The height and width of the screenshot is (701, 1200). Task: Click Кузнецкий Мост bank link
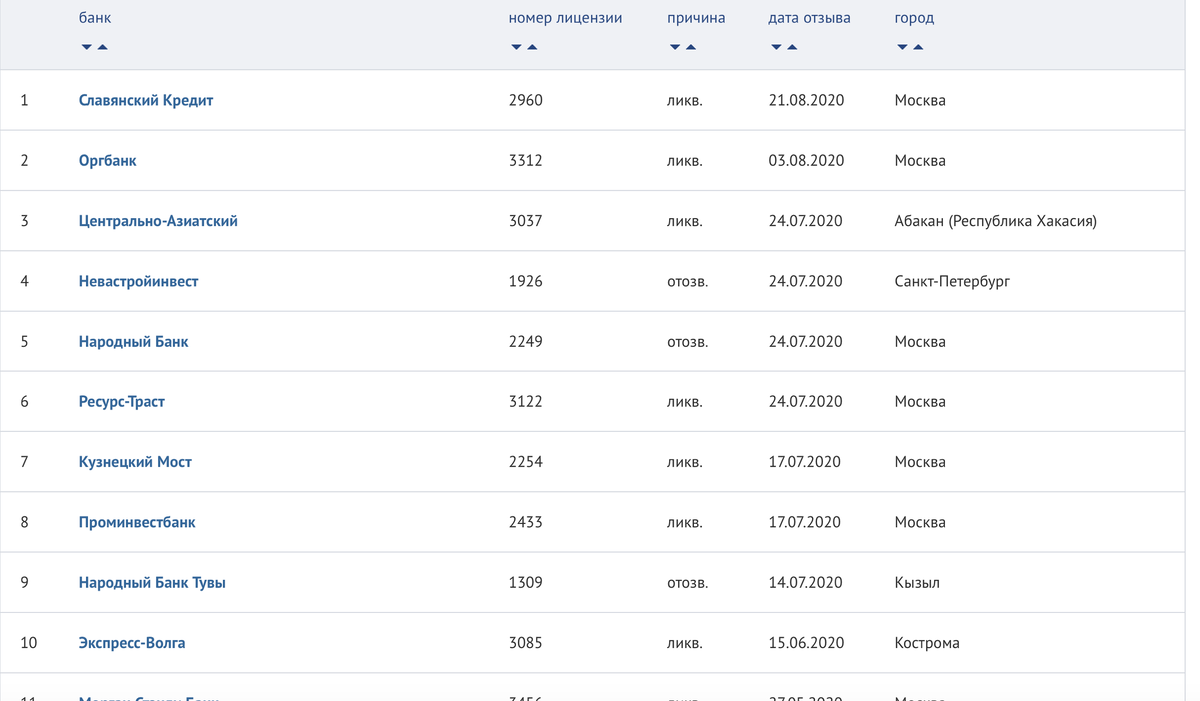coord(135,462)
